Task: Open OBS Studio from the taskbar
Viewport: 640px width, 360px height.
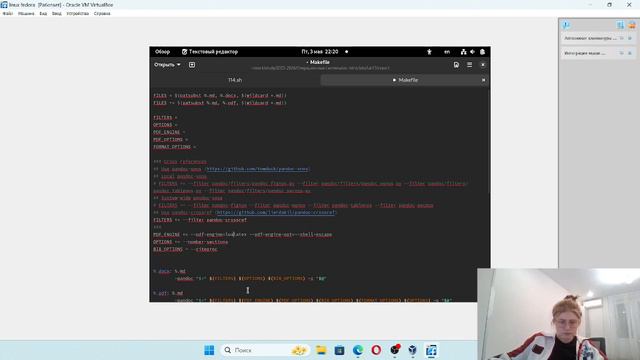Action: pos(395,350)
